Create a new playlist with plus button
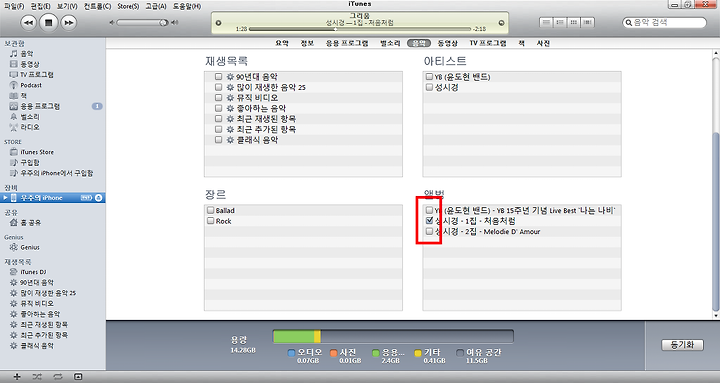This screenshot has height=383, width=720. 17,377
